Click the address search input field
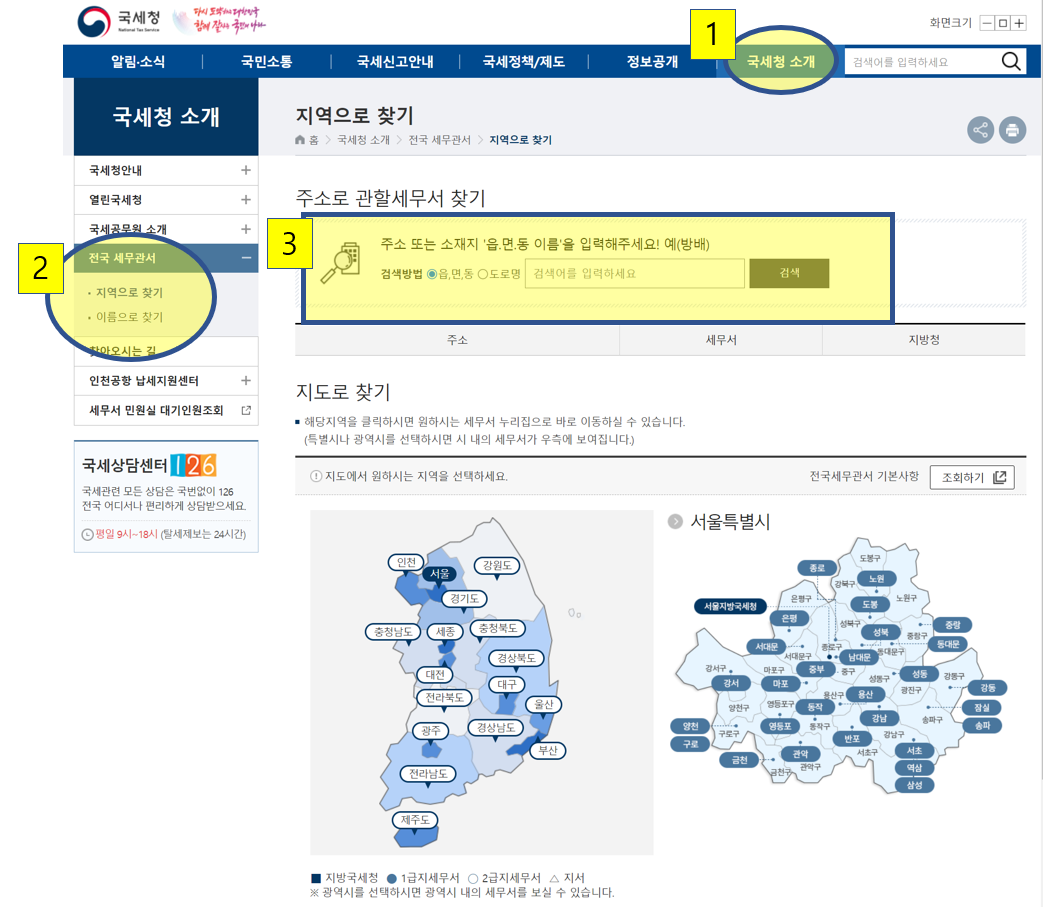This screenshot has height=907, width=1049. click(x=635, y=274)
